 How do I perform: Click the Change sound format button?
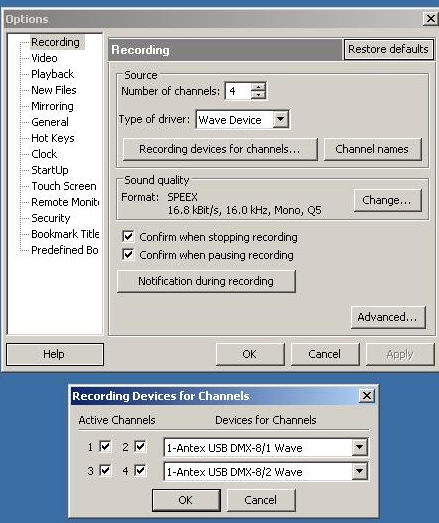click(388, 200)
